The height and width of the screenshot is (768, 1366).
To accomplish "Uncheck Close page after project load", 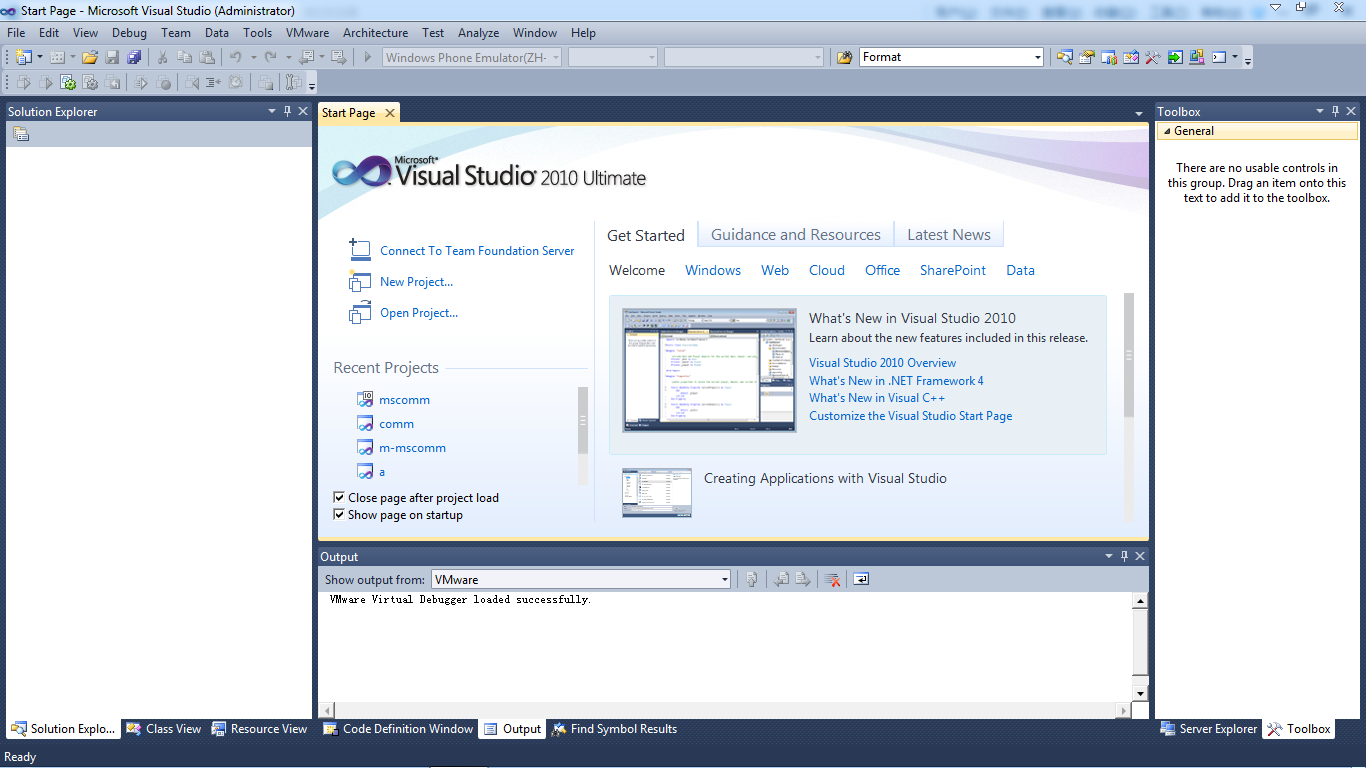I will pyautogui.click(x=339, y=497).
